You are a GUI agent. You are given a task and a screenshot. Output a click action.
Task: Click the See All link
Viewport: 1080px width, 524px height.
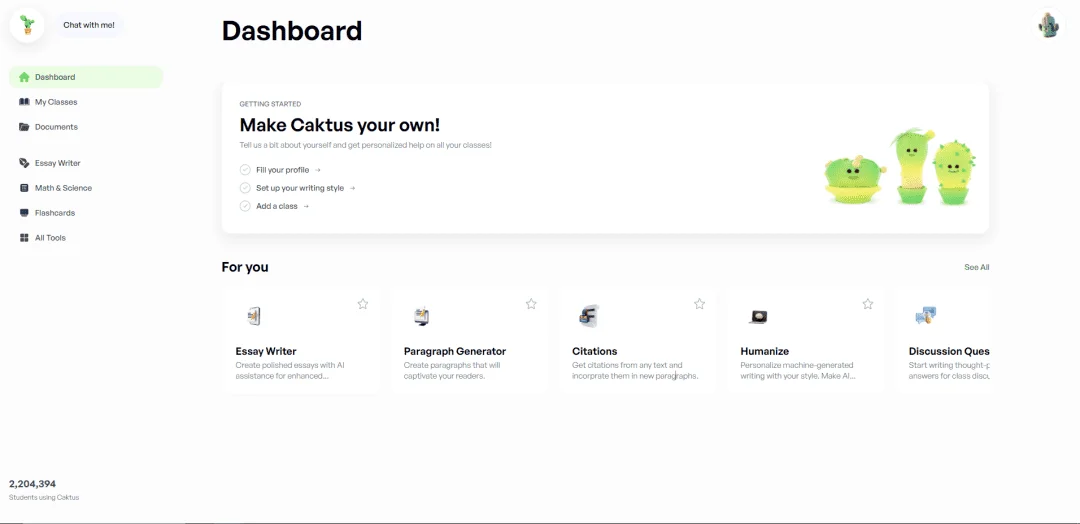pyautogui.click(x=977, y=267)
